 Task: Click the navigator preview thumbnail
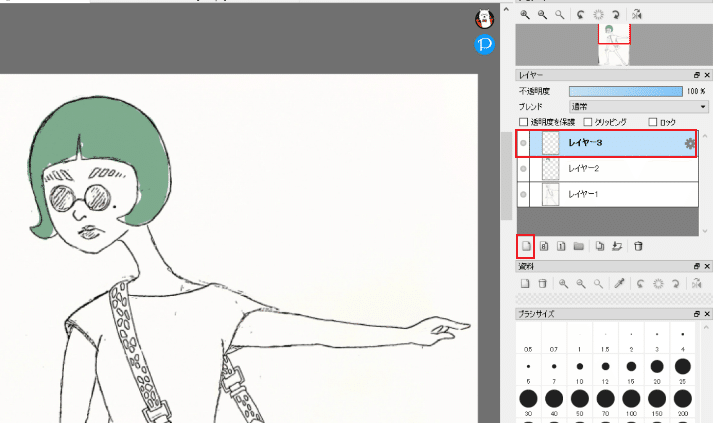point(614,45)
